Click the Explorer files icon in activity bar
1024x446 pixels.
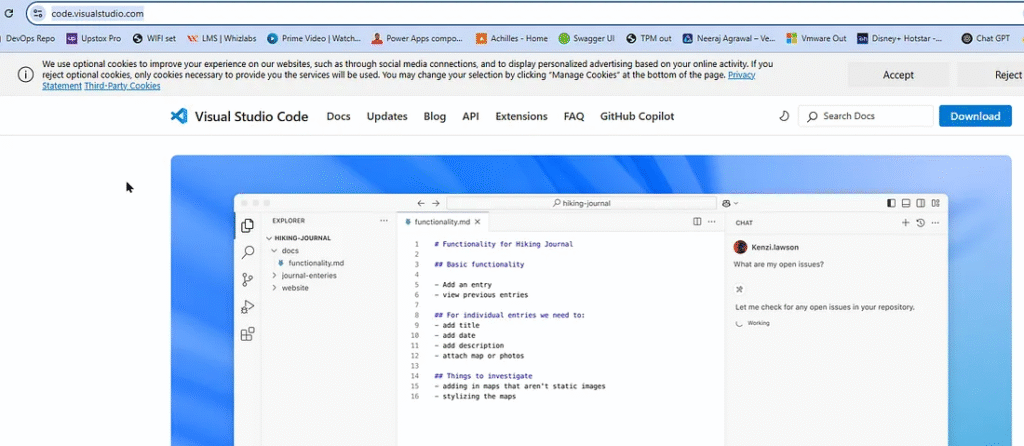coord(248,225)
